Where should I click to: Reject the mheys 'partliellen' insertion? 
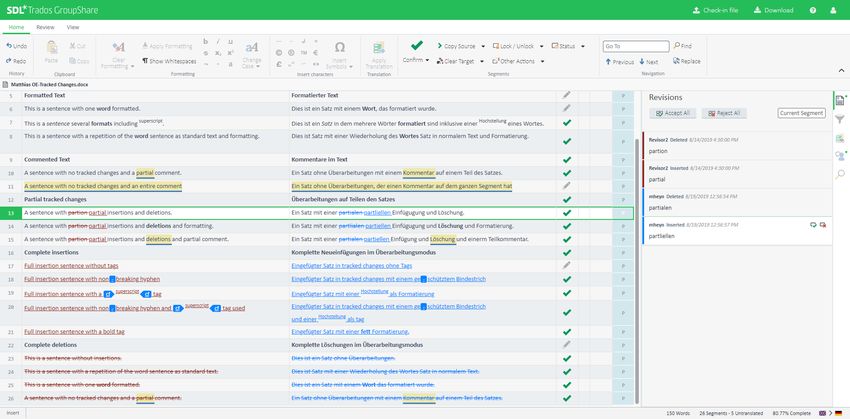(x=823, y=224)
